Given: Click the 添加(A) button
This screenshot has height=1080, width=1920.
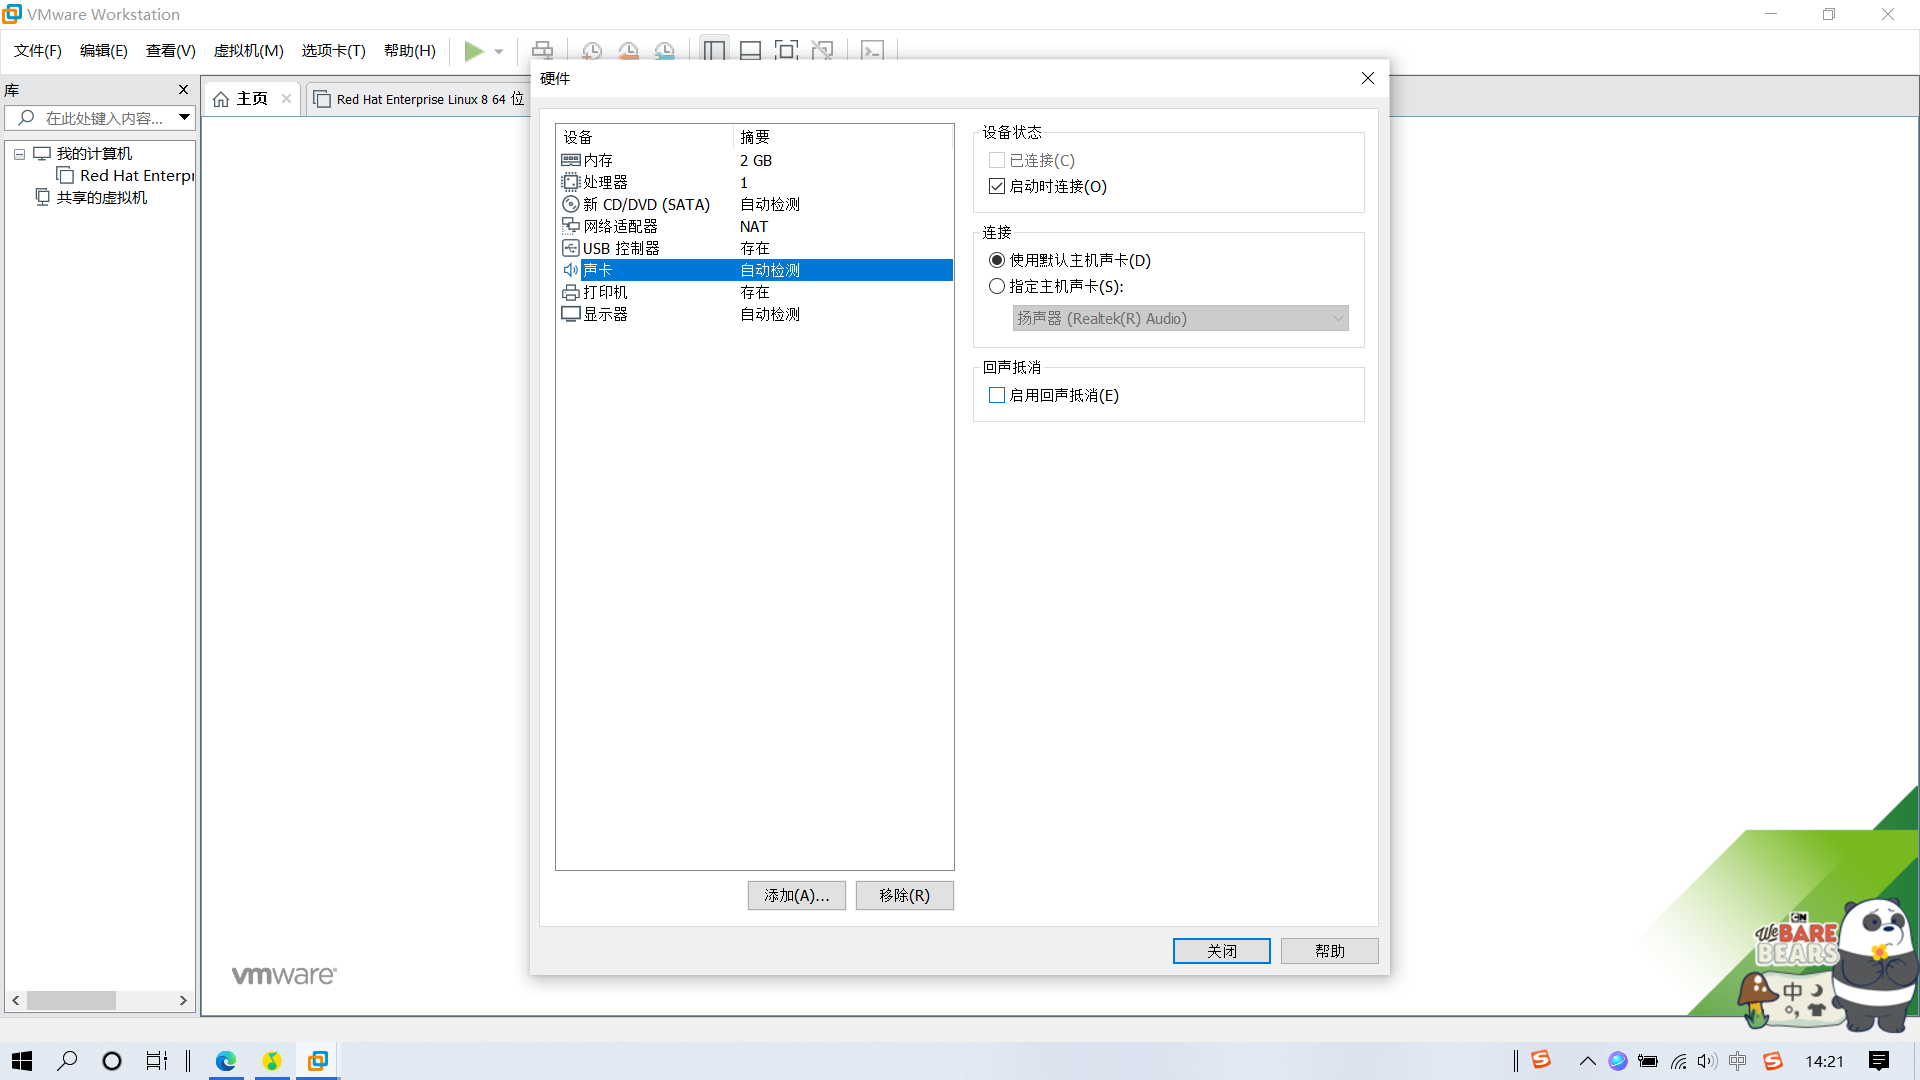Looking at the screenshot, I should pyautogui.click(x=796, y=895).
